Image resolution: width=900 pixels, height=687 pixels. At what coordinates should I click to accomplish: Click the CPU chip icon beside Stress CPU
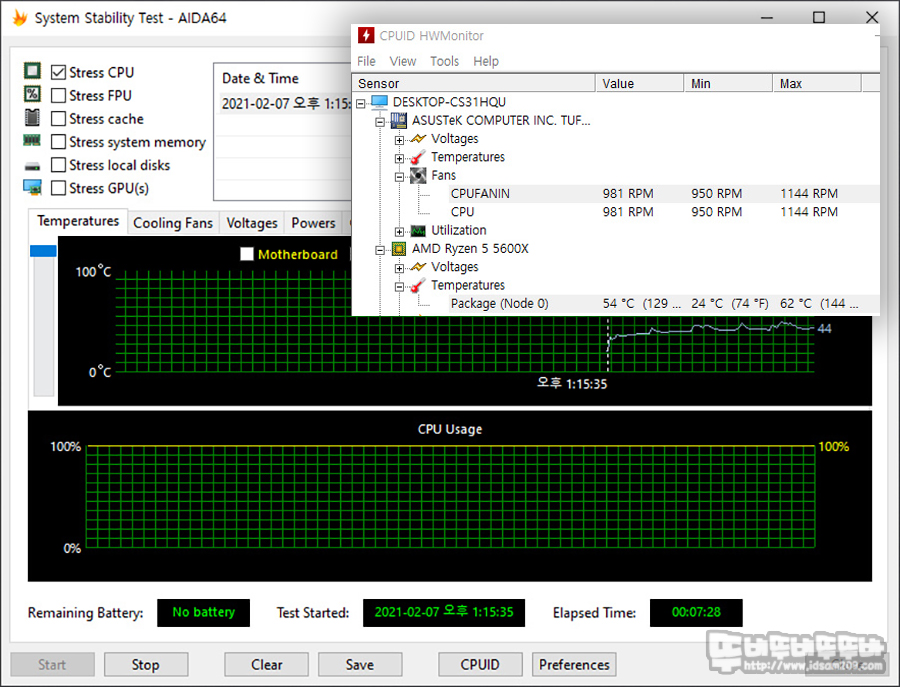click(x=32, y=71)
